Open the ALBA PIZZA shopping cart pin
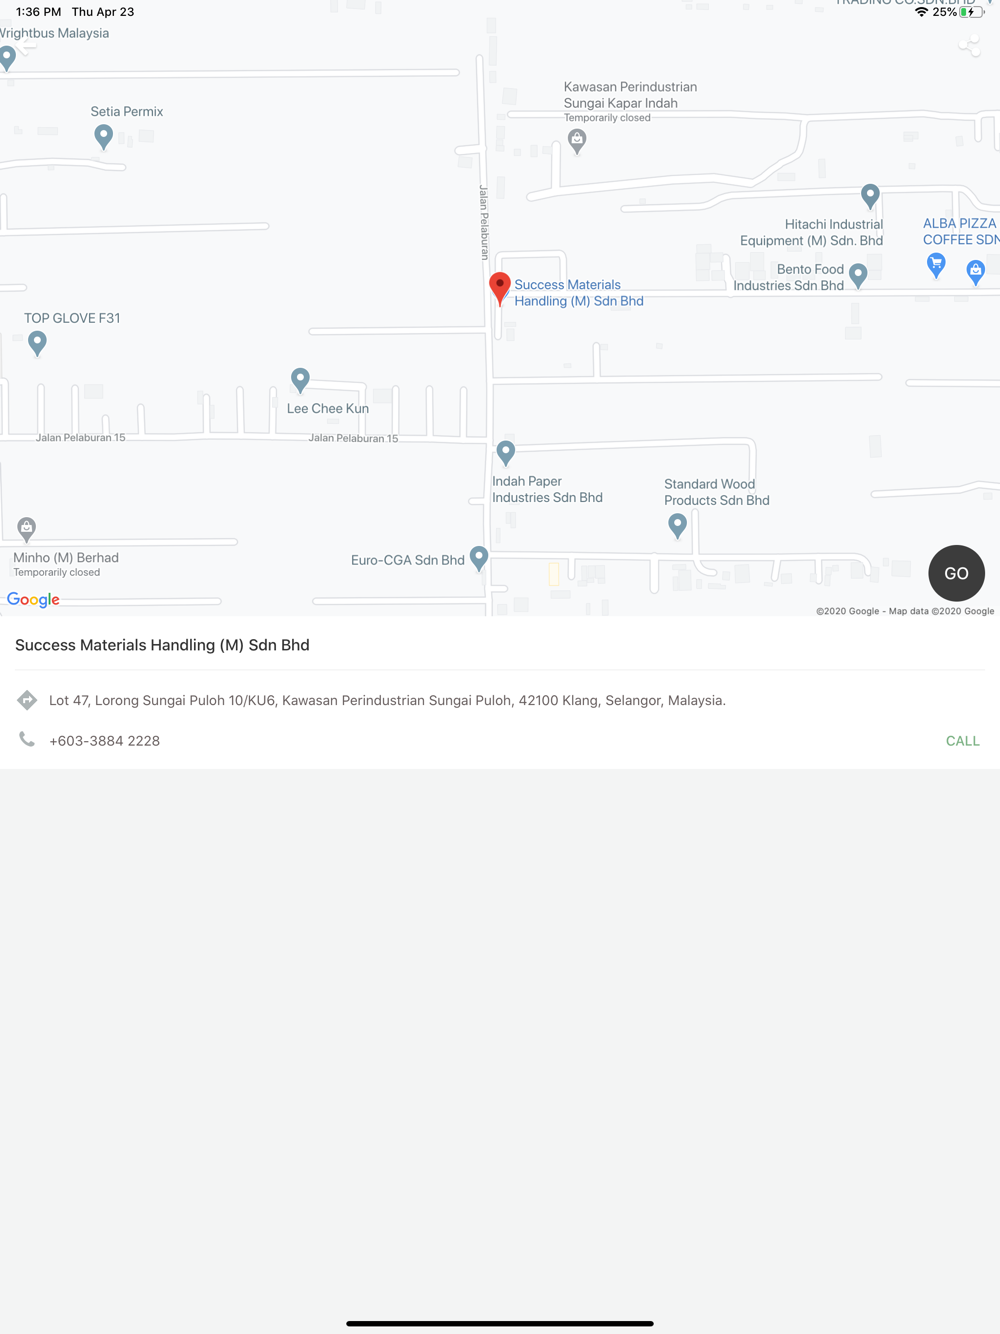1000x1334 pixels. click(x=936, y=265)
